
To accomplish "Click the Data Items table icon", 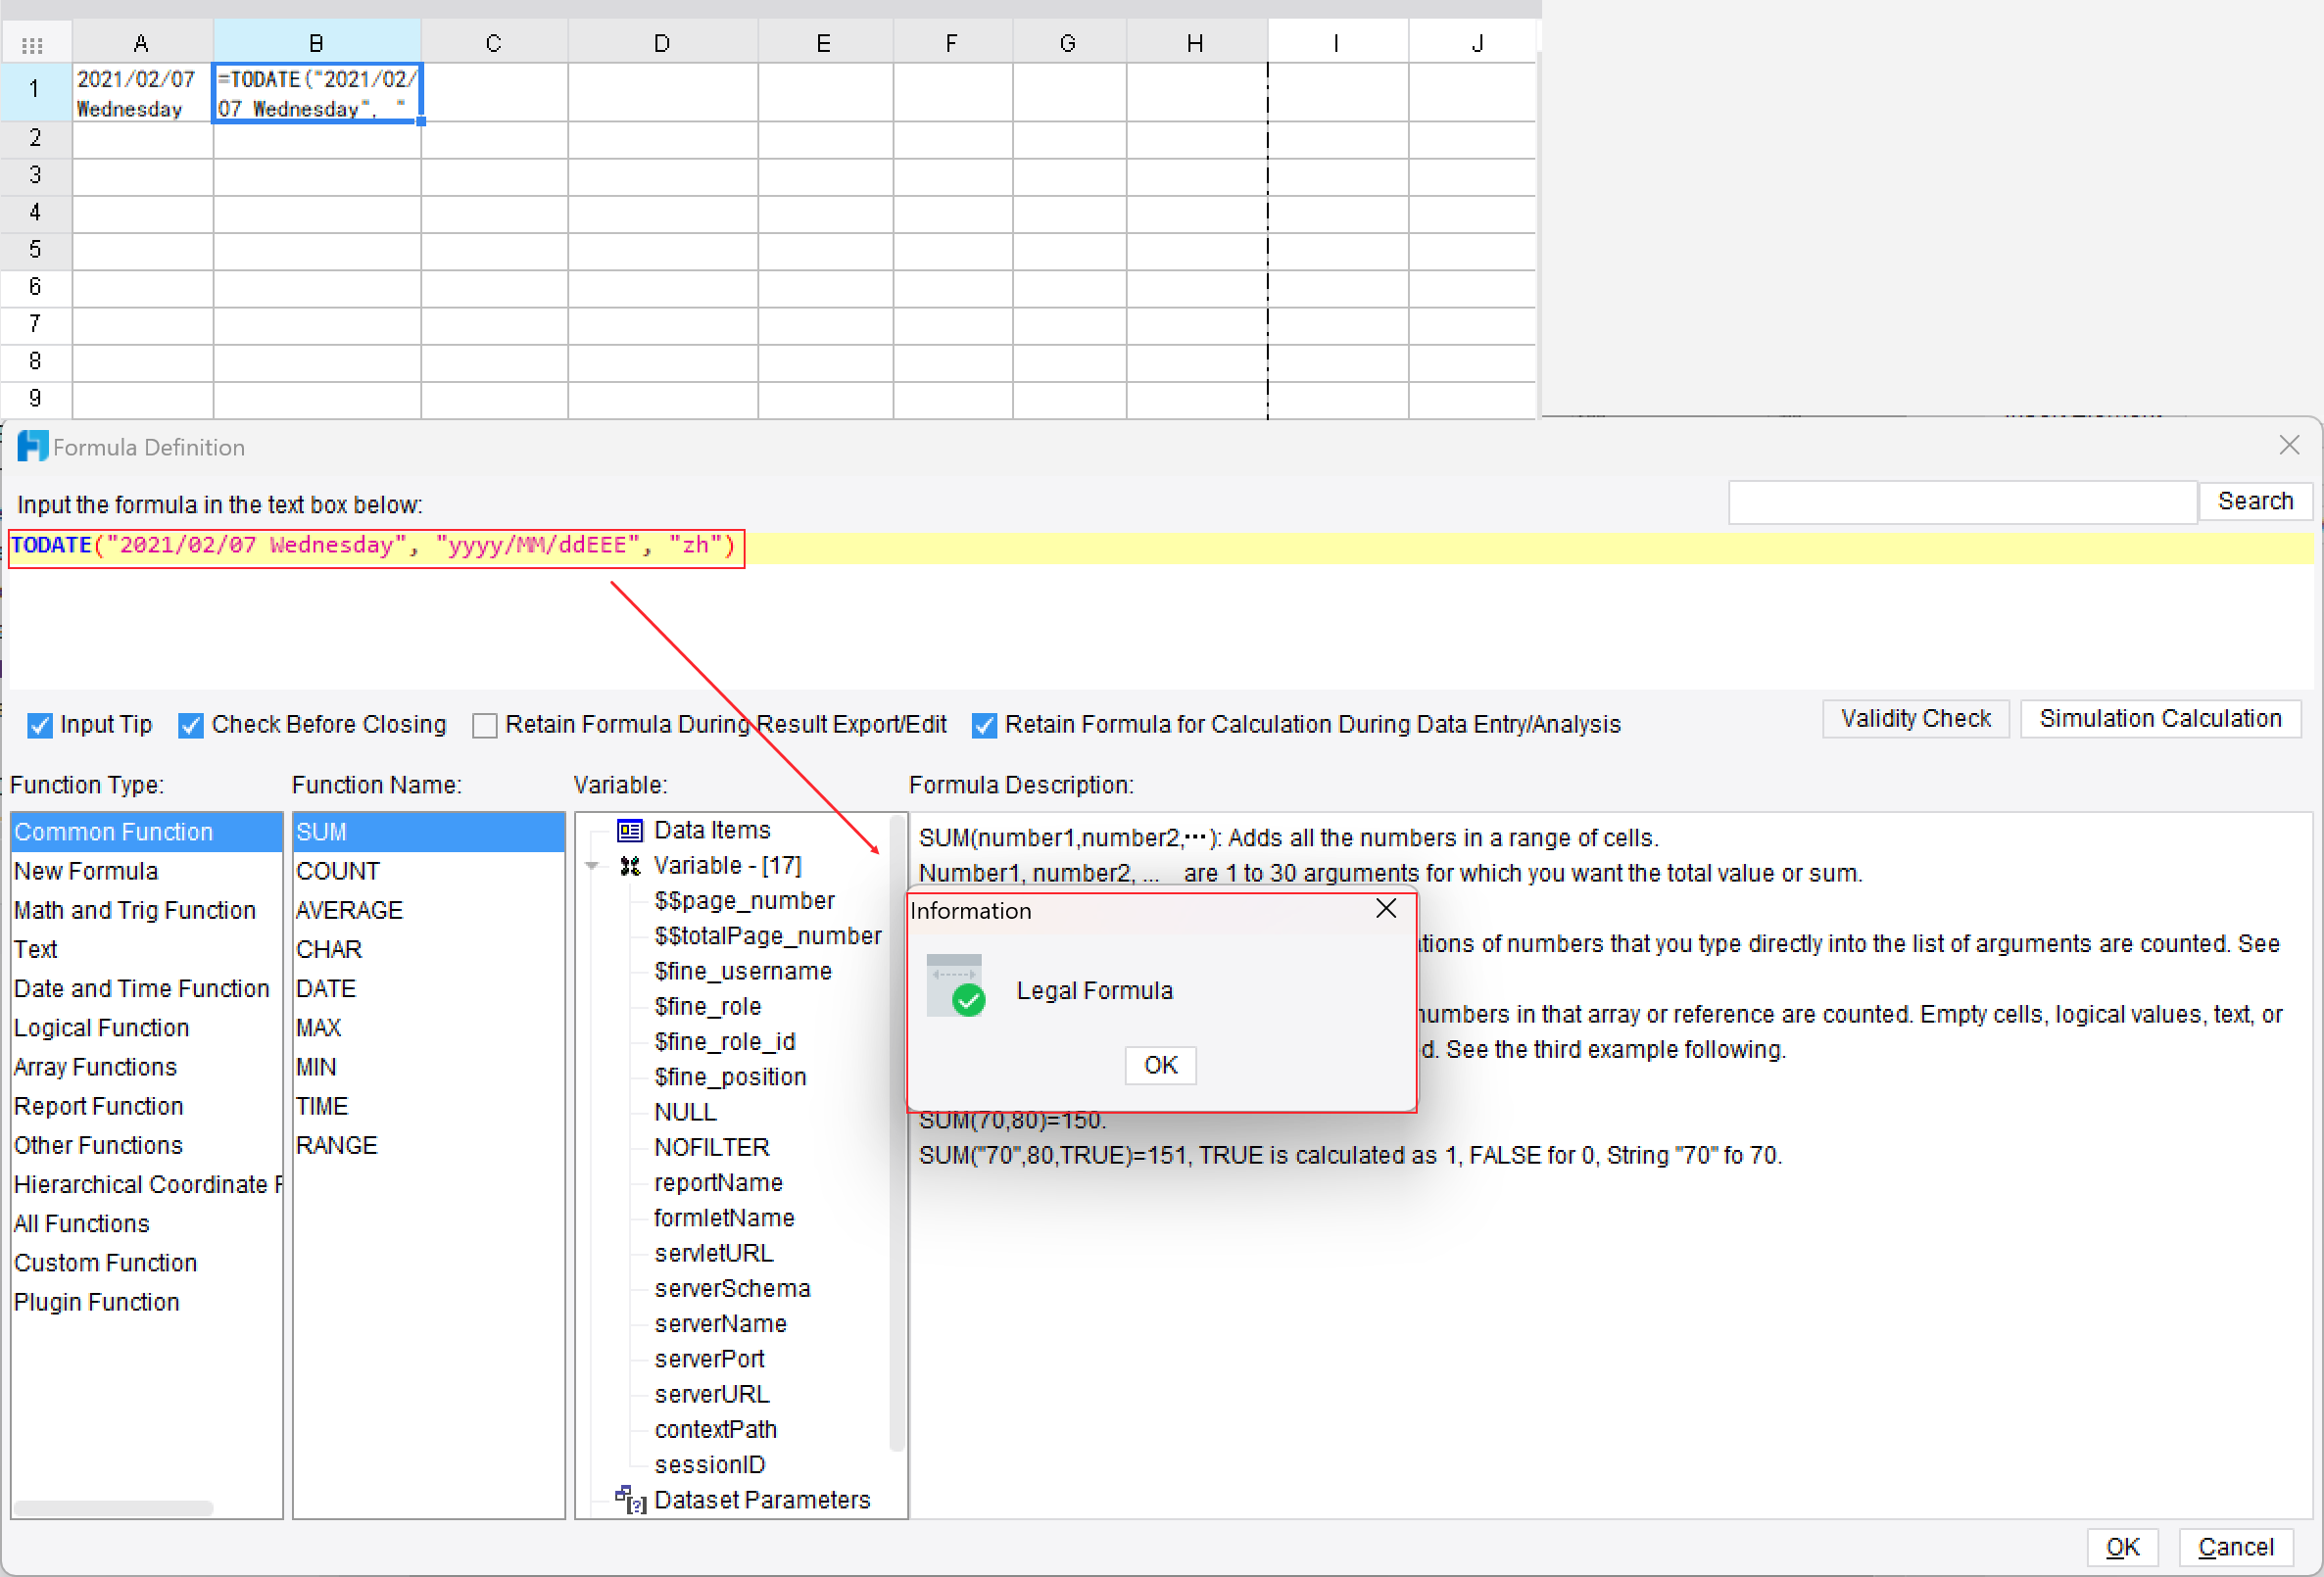I will [x=629, y=830].
